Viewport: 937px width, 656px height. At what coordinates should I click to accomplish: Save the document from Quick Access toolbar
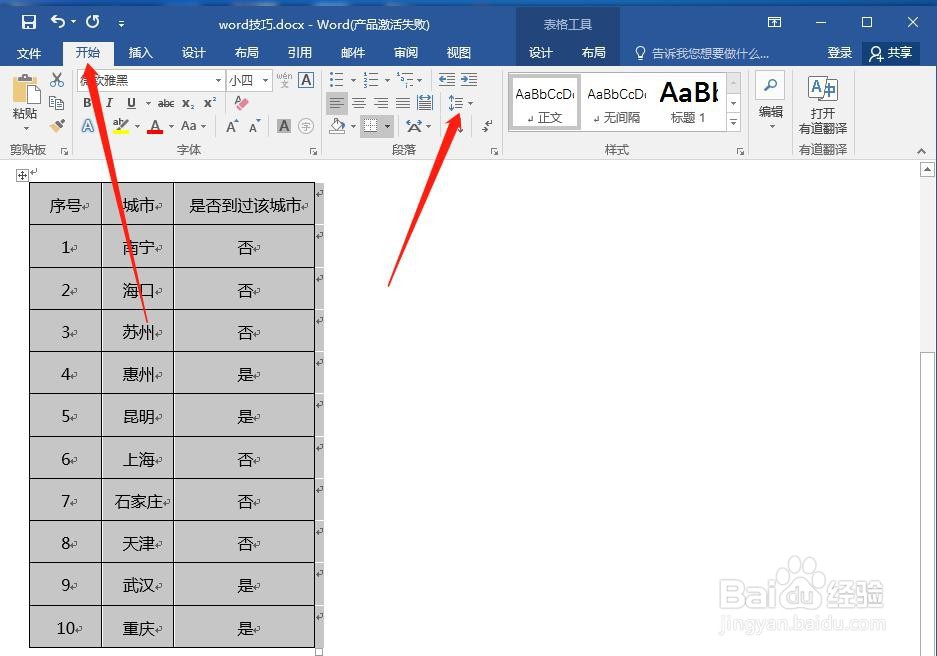click(x=28, y=21)
